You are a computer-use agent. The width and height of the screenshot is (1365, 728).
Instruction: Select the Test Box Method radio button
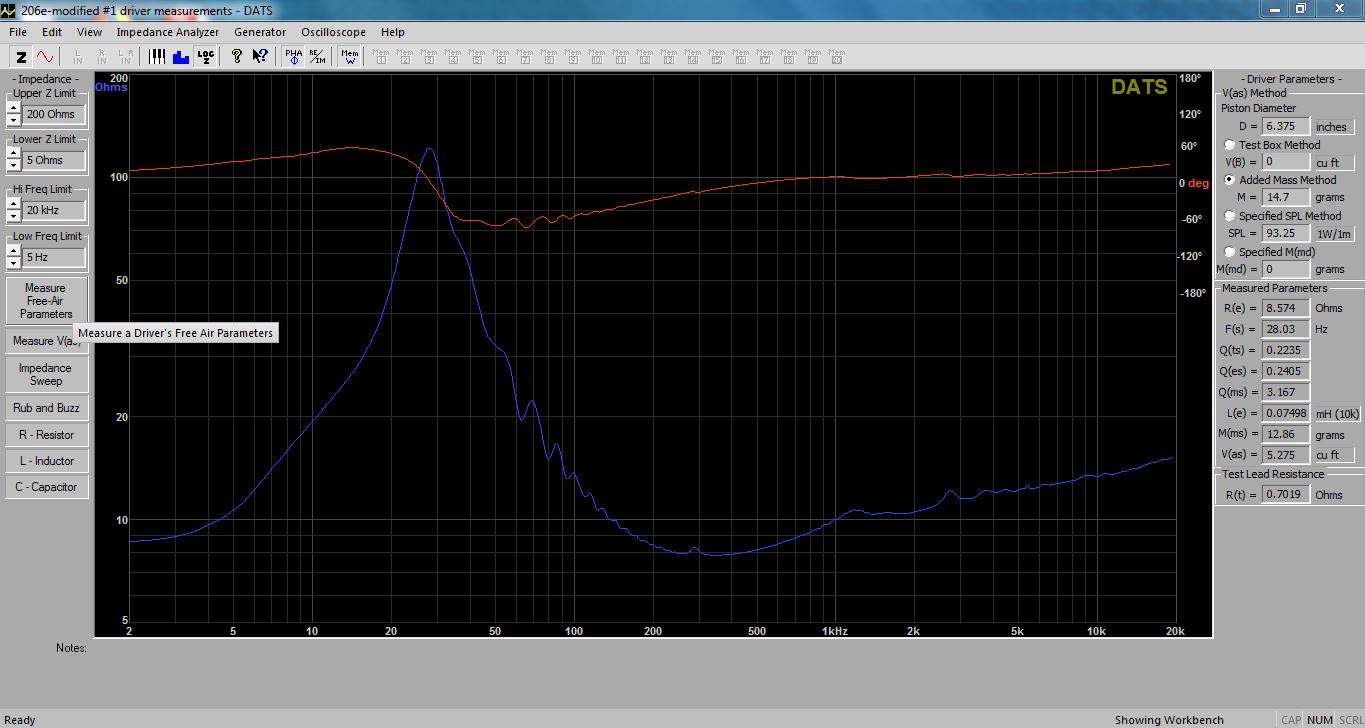click(1230, 145)
